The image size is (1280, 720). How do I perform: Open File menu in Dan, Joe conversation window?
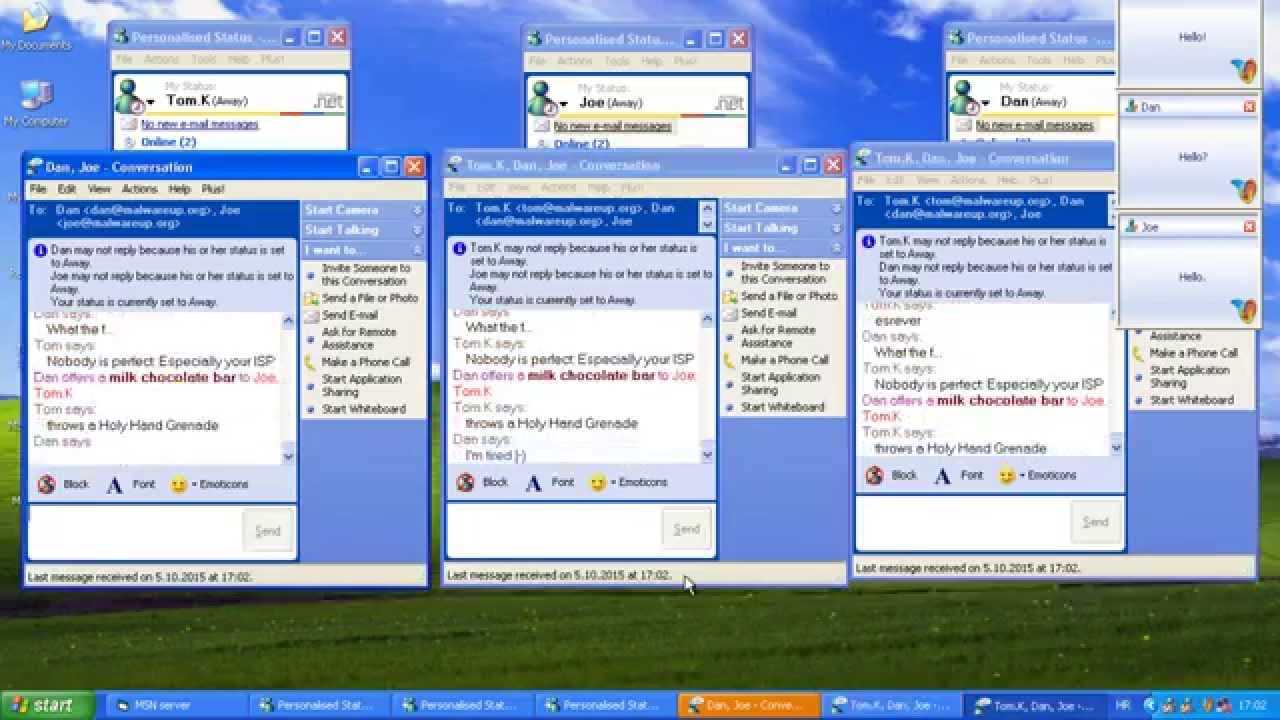37,189
